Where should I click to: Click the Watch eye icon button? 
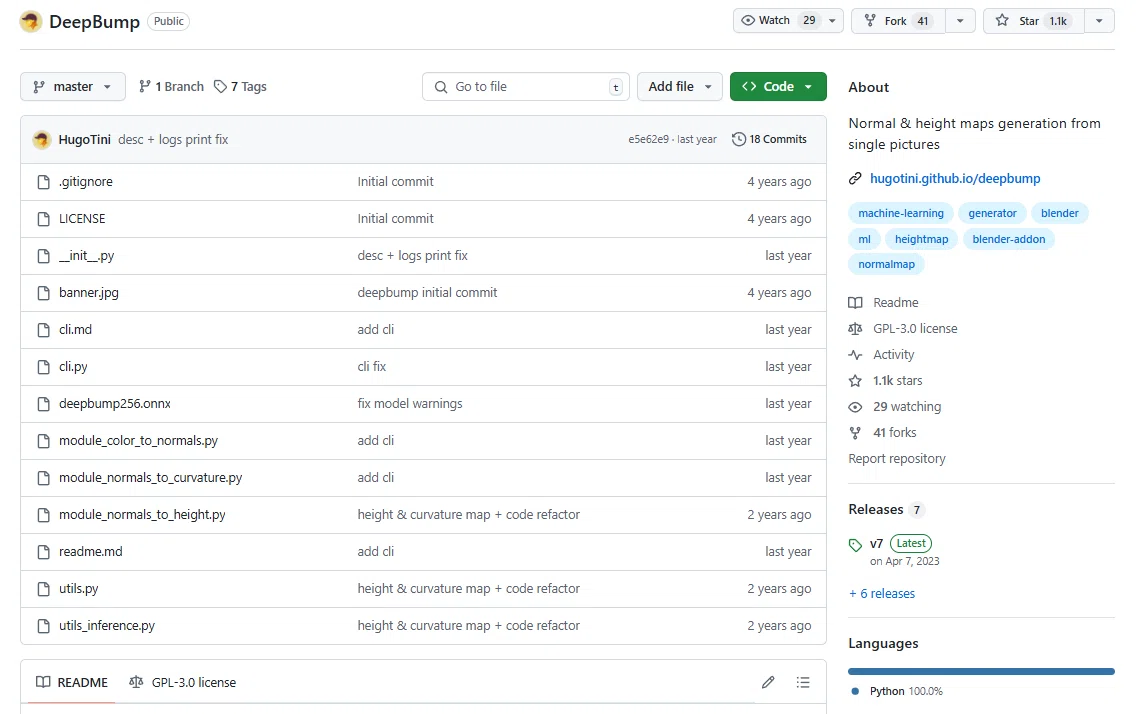click(748, 20)
